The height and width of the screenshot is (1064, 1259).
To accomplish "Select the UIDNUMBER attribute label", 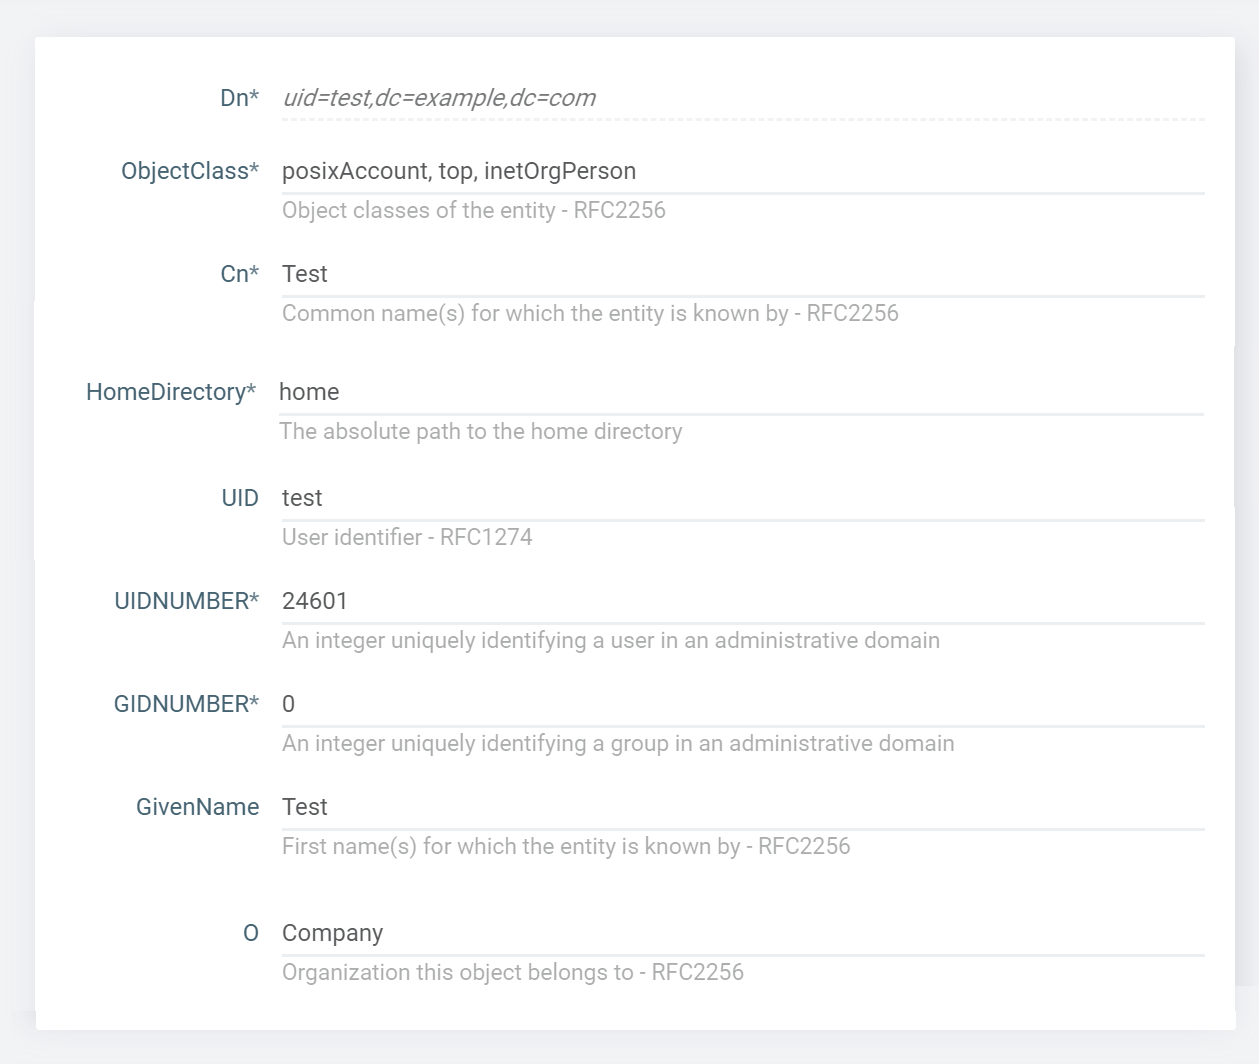I will tap(186, 600).
